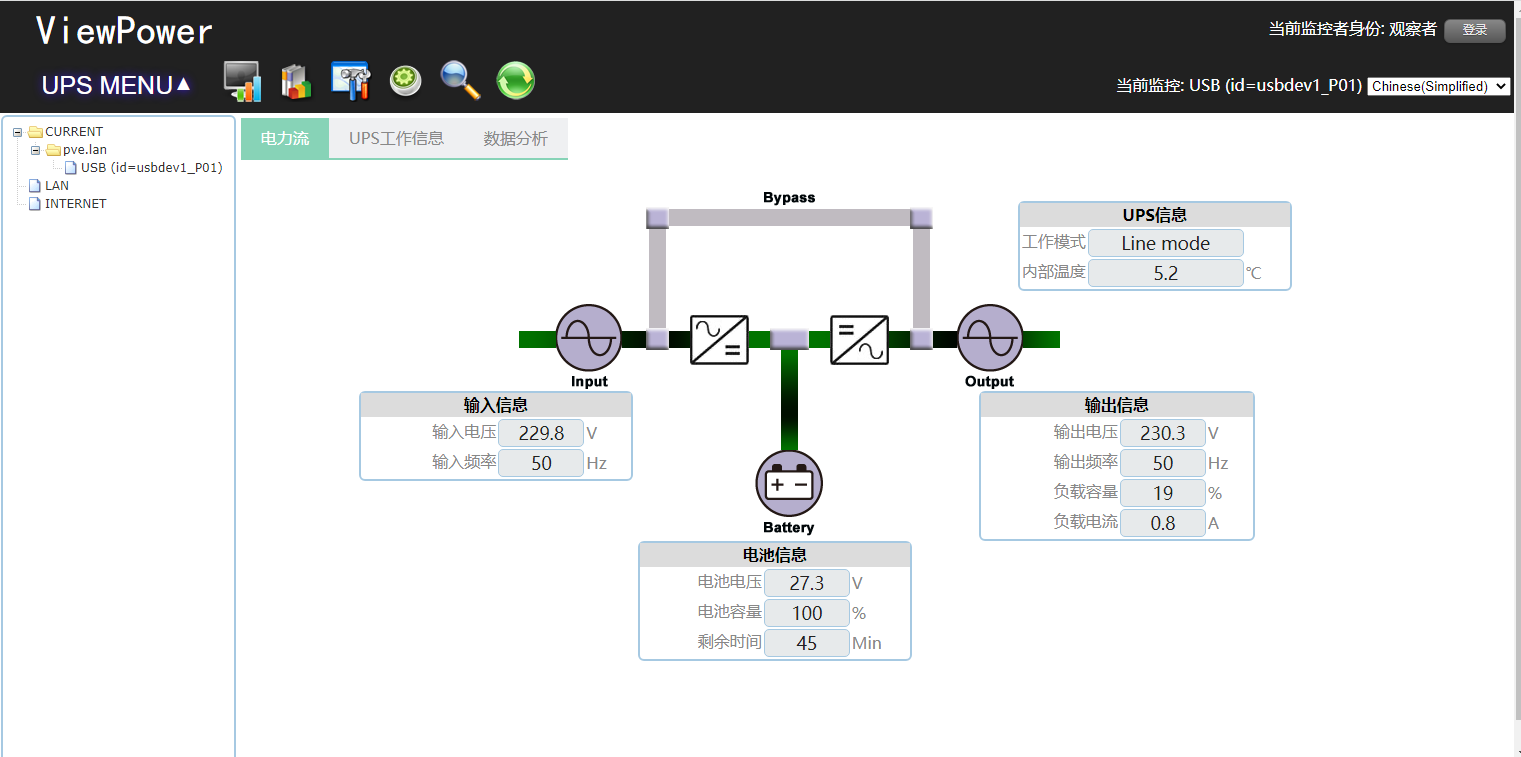The image size is (1521, 757).
Task: Open the Chinese(Simplified) language dropdown
Action: click(1438, 86)
